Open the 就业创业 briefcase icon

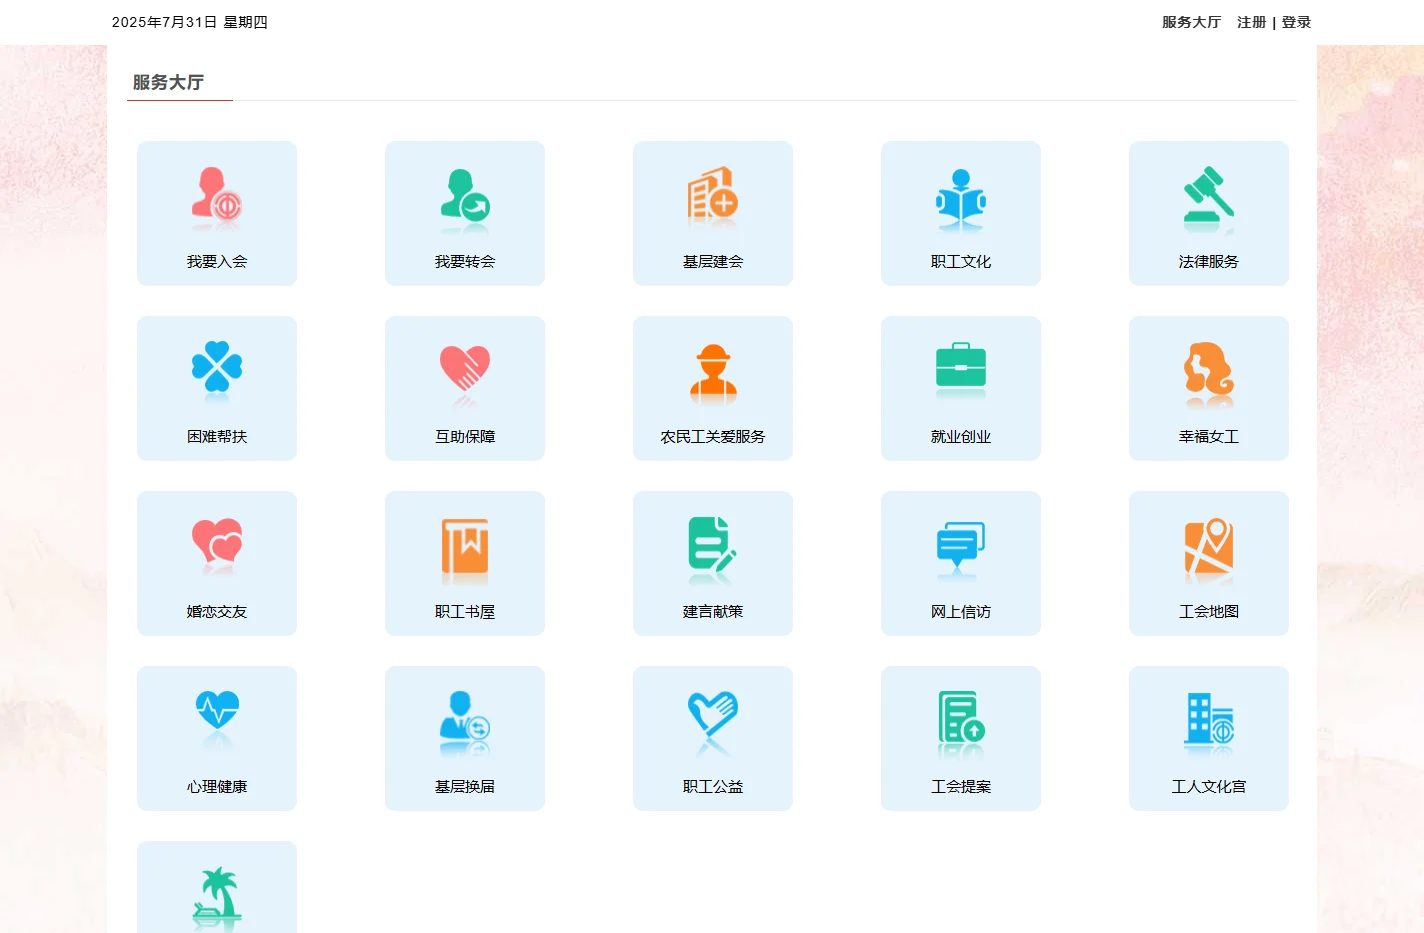click(961, 371)
